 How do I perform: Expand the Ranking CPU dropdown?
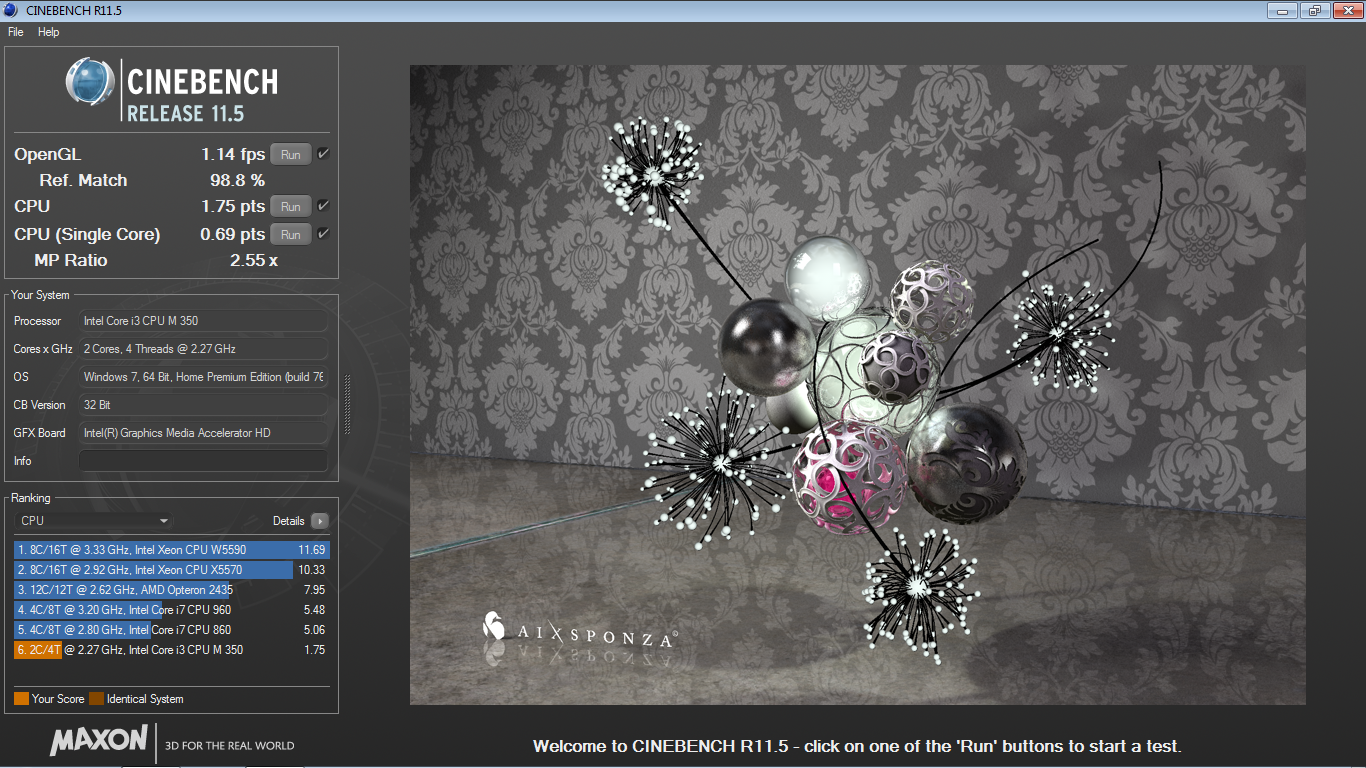click(x=93, y=521)
